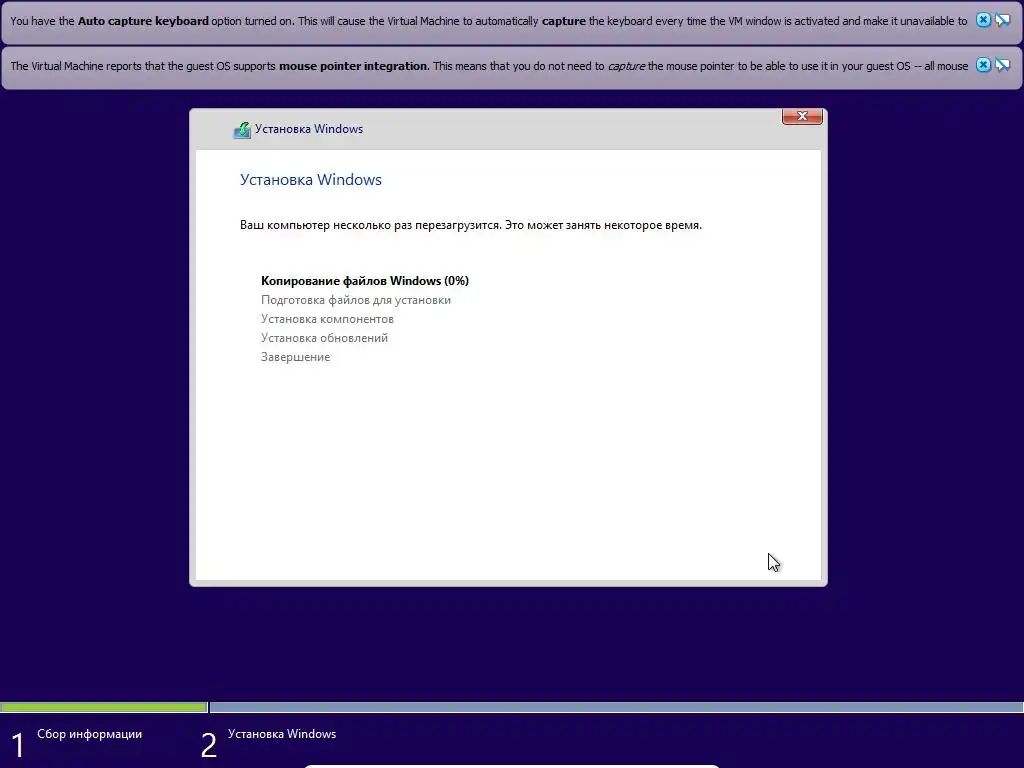1024x768 pixels.
Task: Close the Установка Windows dialog
Action: click(x=802, y=116)
